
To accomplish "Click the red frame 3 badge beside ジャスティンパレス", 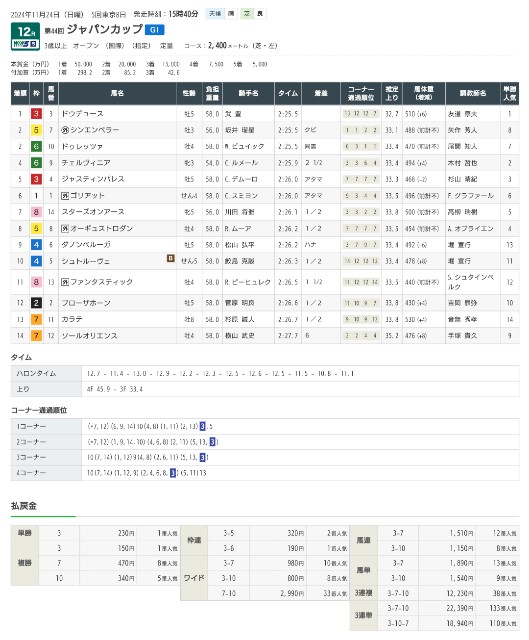I will [36, 179].
